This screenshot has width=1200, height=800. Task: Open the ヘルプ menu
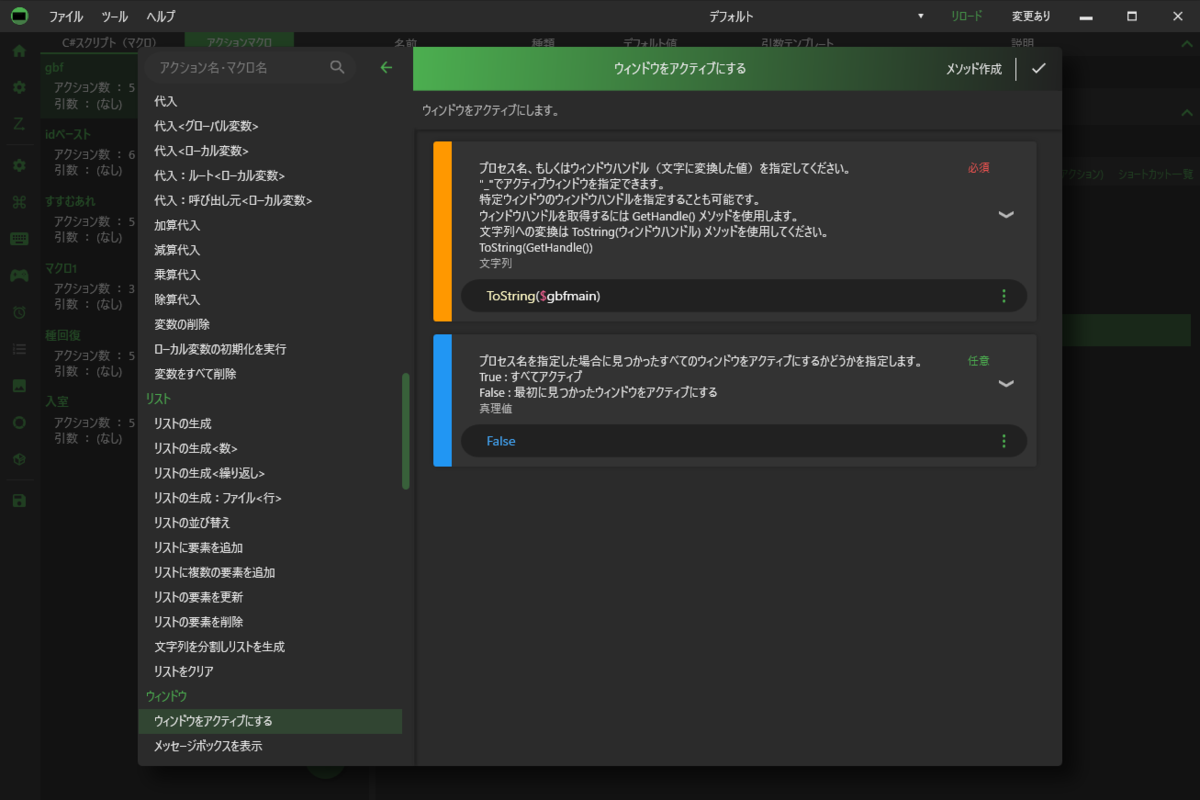pyautogui.click(x=160, y=17)
